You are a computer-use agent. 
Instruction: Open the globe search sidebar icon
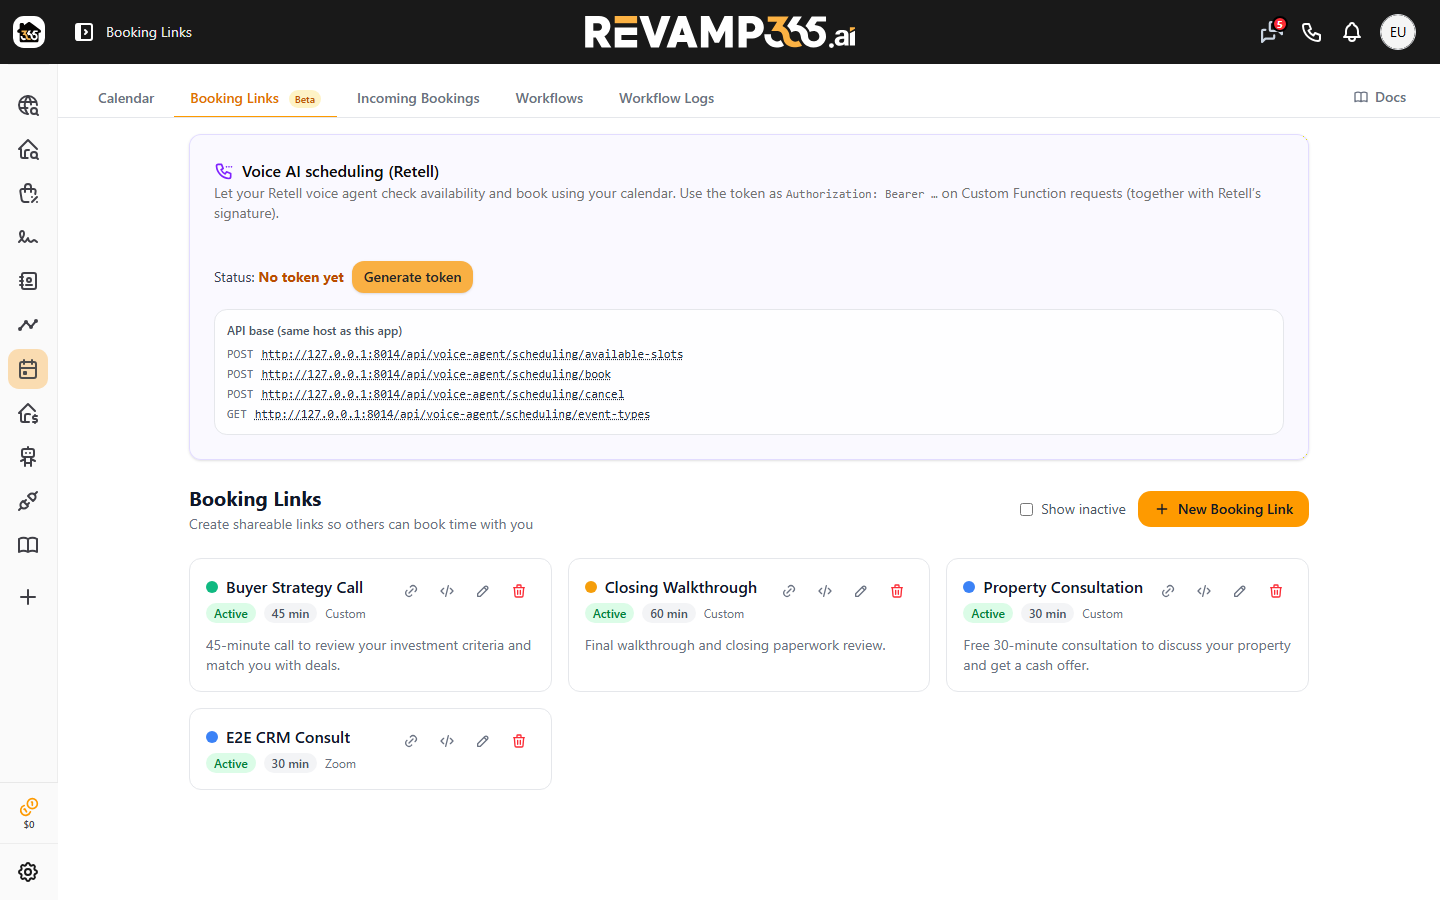coord(28,105)
